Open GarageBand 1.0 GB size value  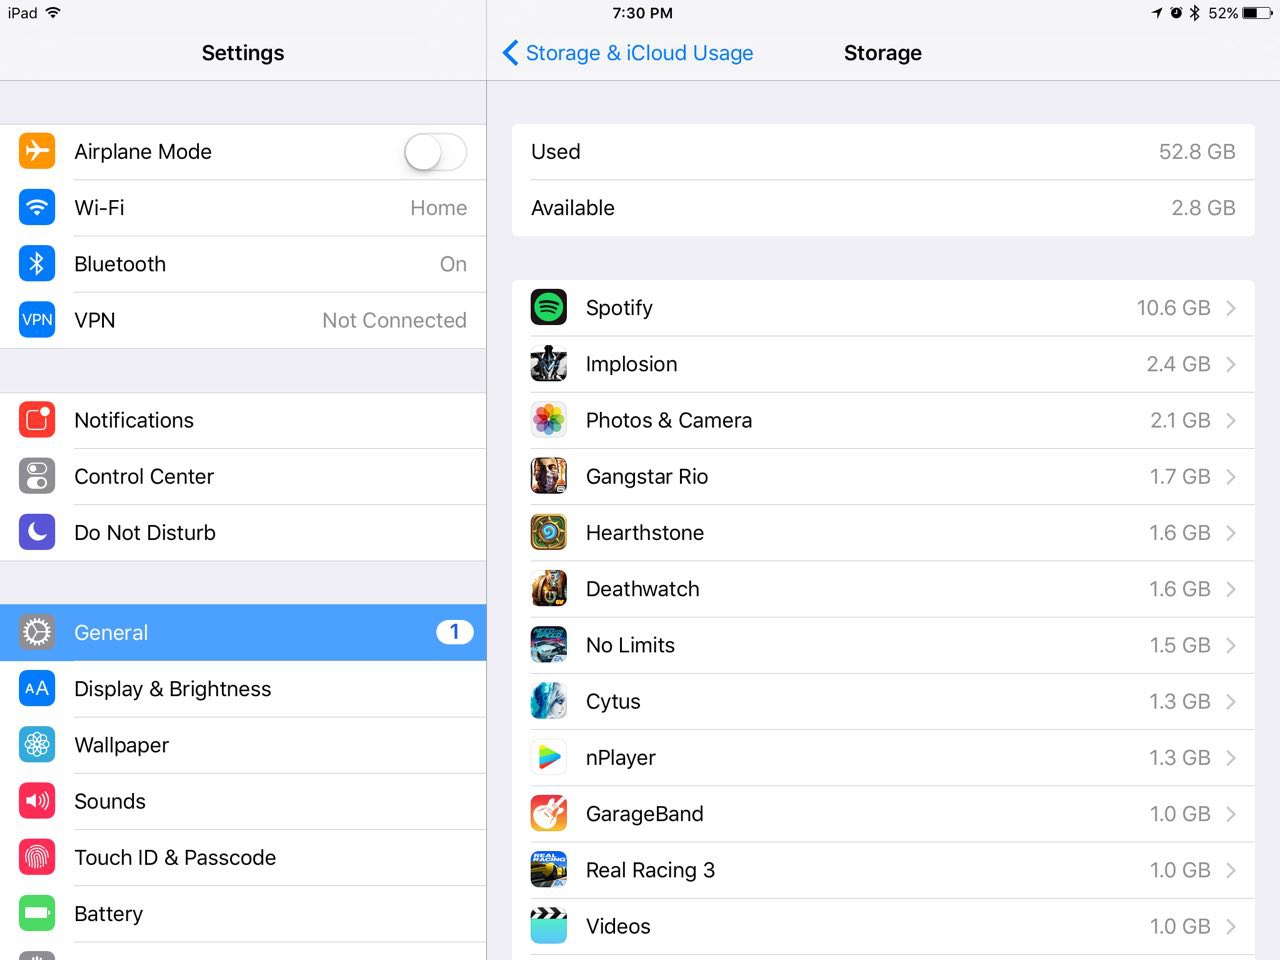(1180, 814)
